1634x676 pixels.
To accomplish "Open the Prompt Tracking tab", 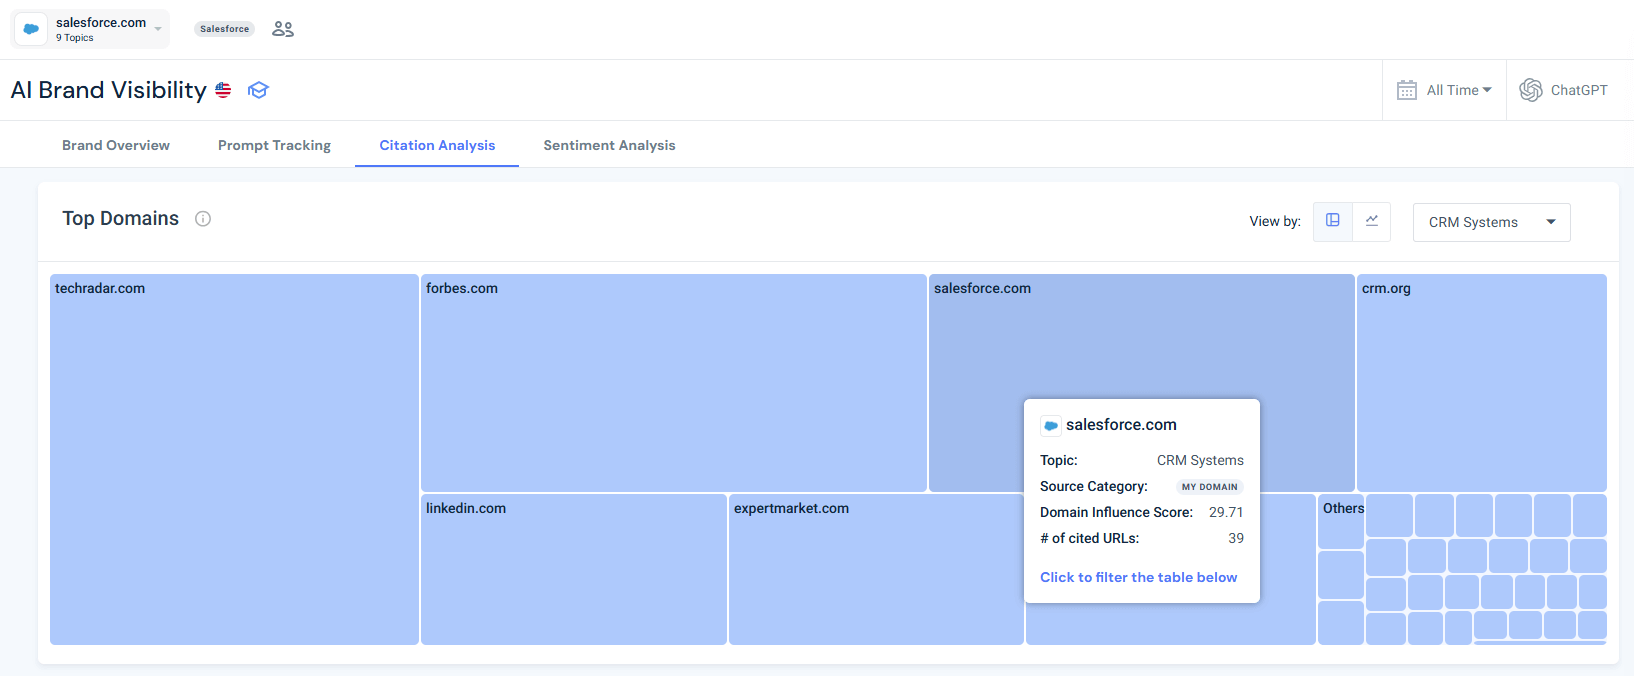I will click(274, 145).
